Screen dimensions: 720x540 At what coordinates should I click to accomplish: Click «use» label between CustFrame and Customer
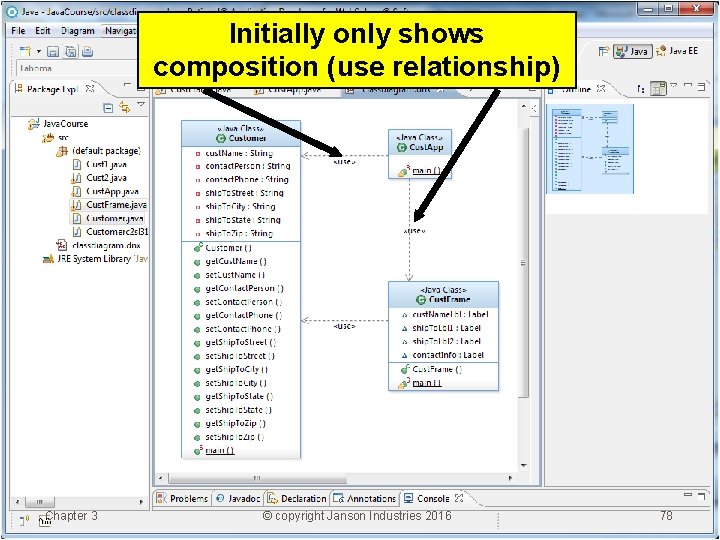point(344,326)
